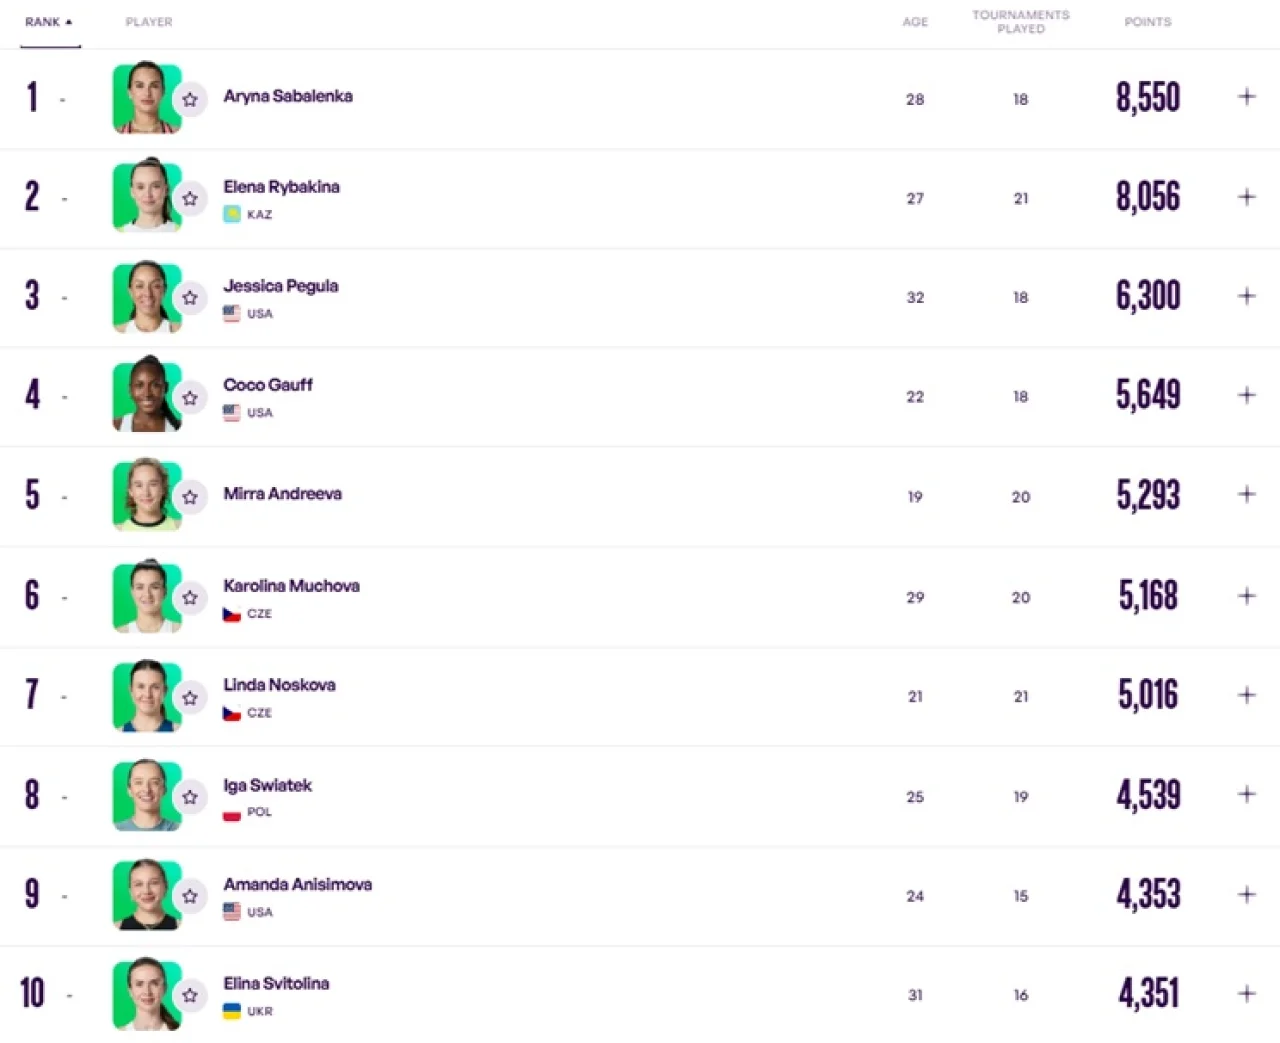Click star icon next to Iga Swiatek

190,797
